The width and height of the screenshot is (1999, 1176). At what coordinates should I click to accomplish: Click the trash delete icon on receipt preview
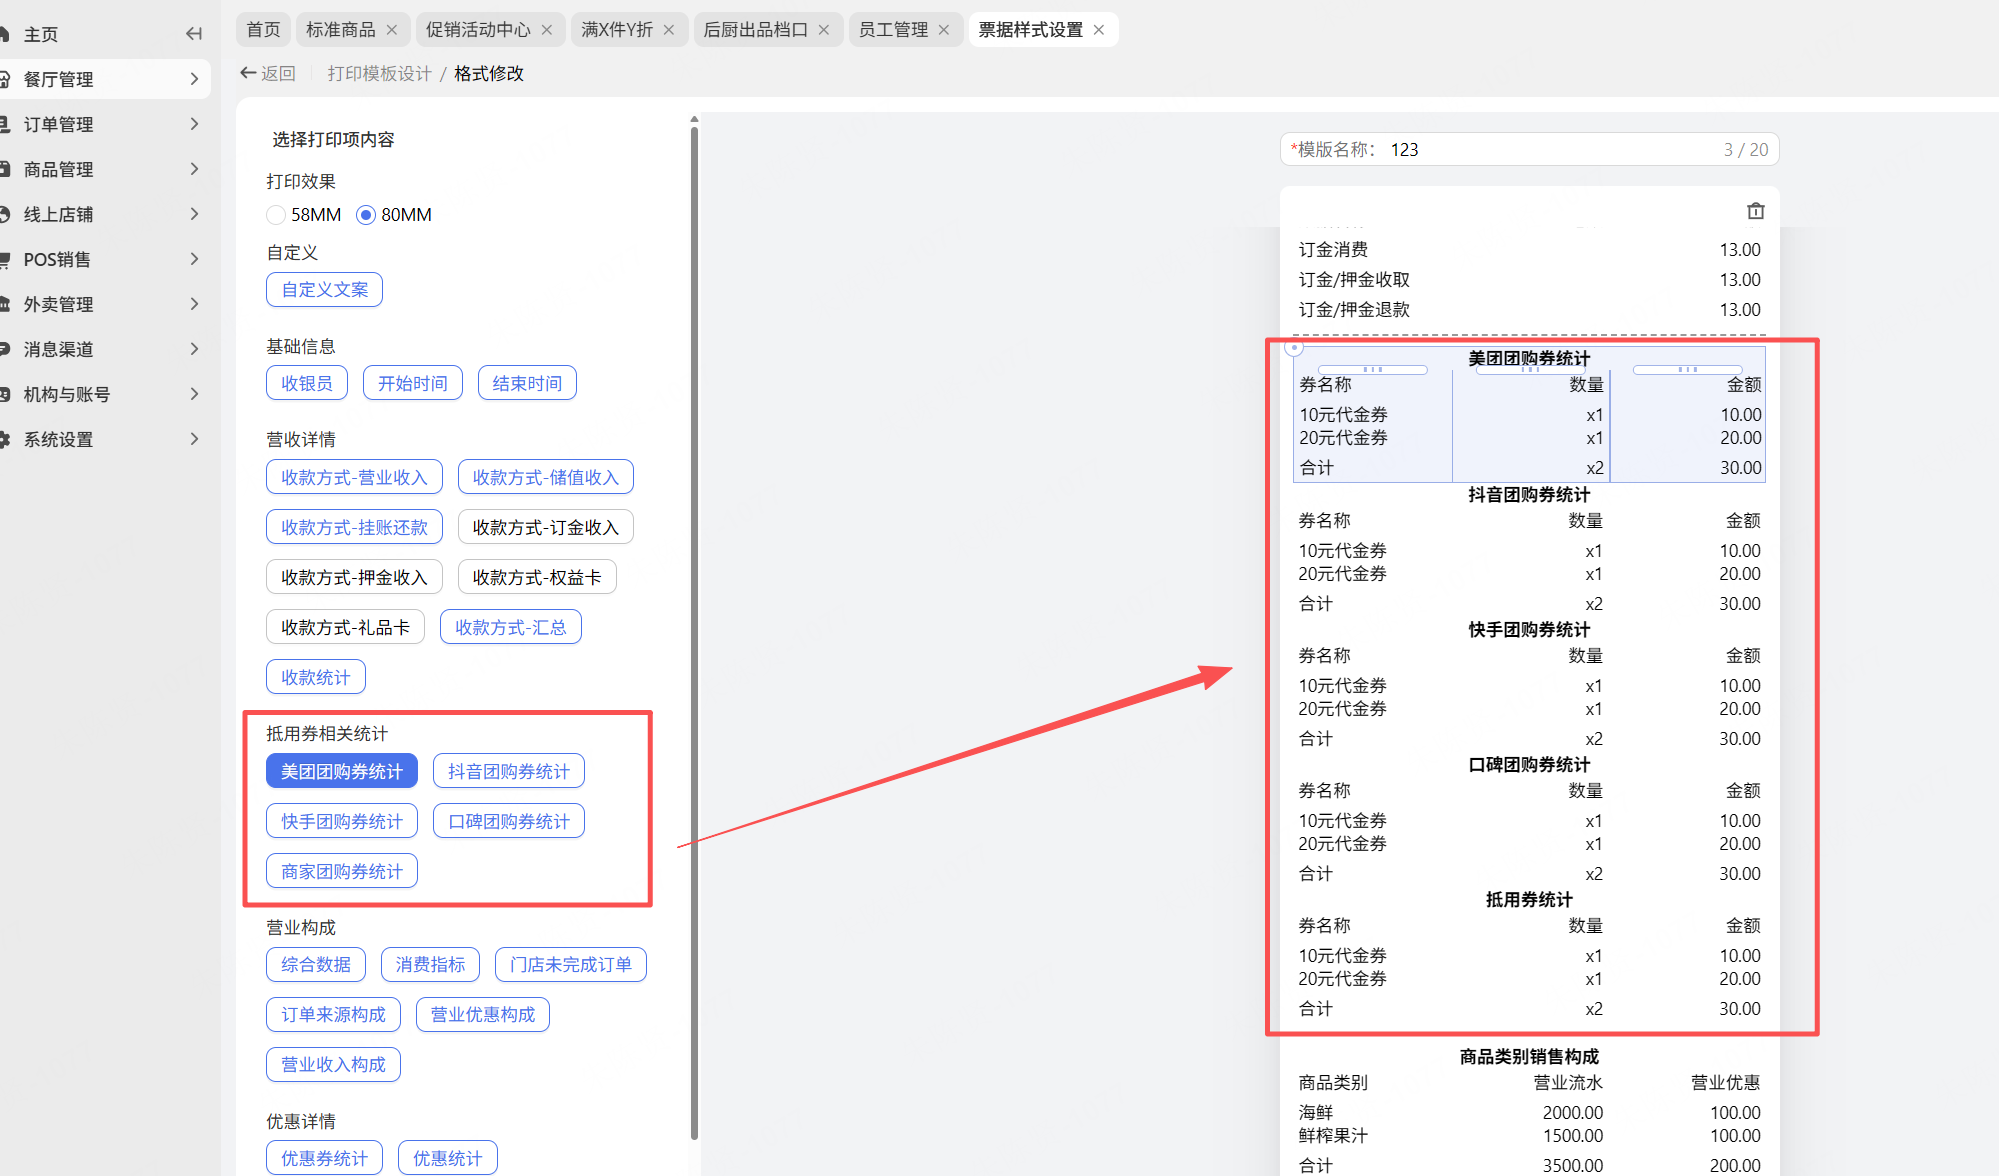click(x=1755, y=211)
